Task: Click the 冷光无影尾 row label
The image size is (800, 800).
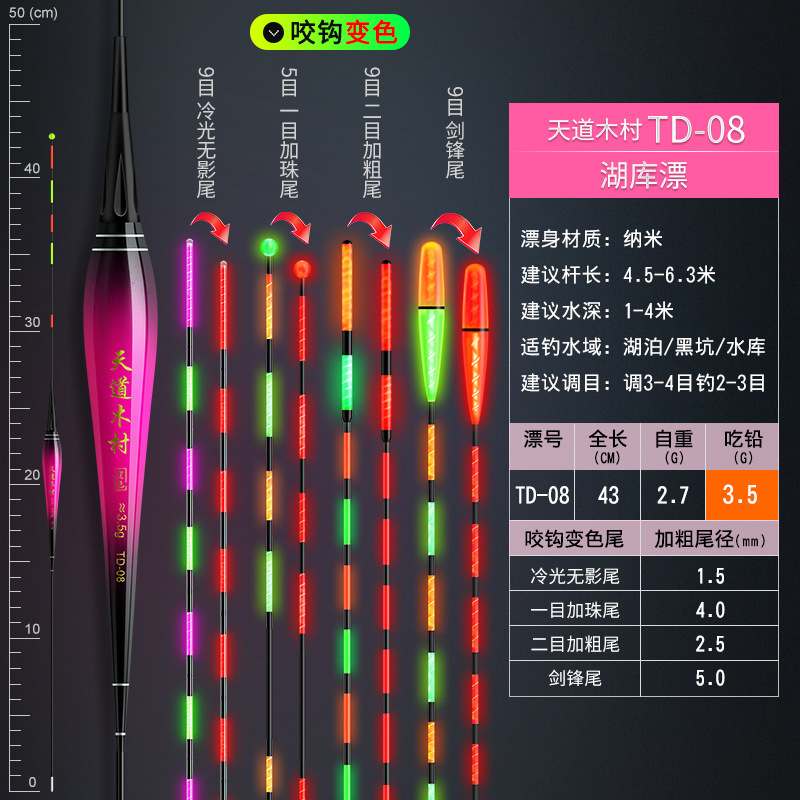Action: coord(574,576)
